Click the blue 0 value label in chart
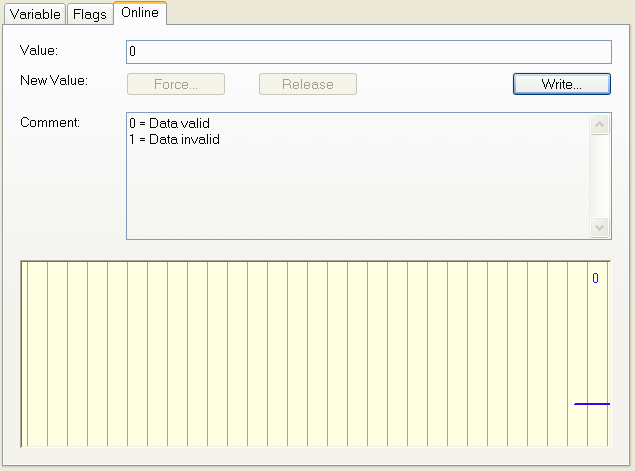Viewport: 635px width, 471px height. coord(595,278)
